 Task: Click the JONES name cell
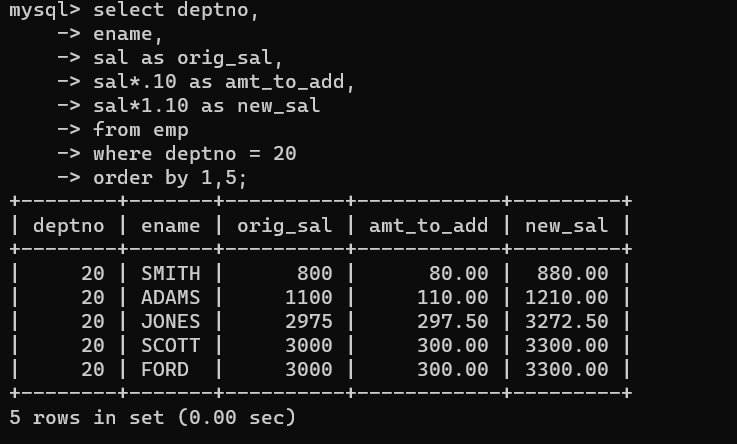171,322
